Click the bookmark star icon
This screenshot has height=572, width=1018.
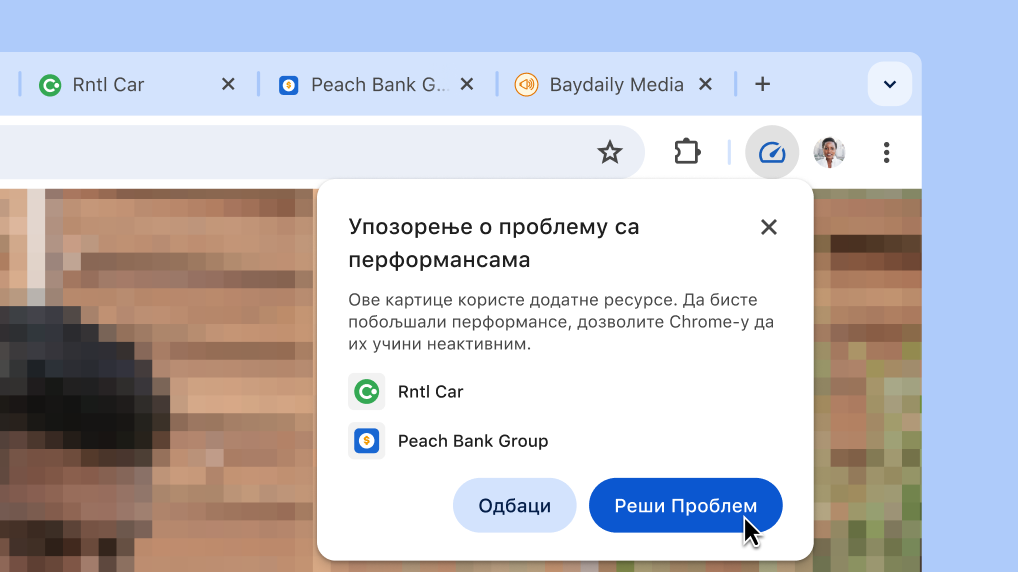pyautogui.click(x=609, y=153)
